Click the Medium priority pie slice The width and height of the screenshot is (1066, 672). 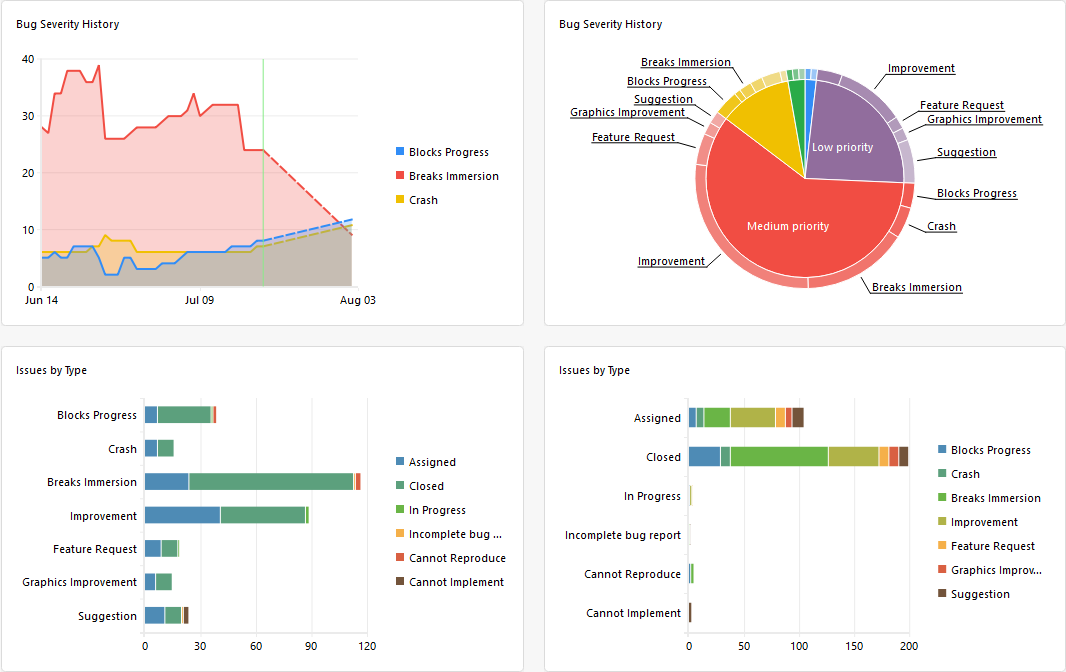click(x=788, y=226)
